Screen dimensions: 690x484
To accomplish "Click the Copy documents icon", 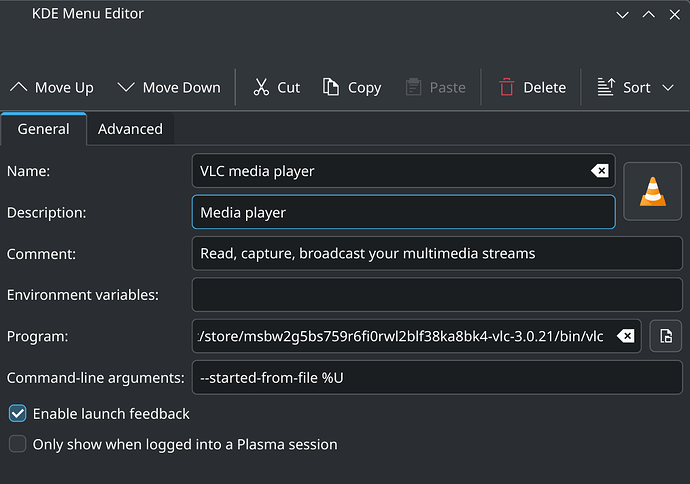I will [330, 87].
